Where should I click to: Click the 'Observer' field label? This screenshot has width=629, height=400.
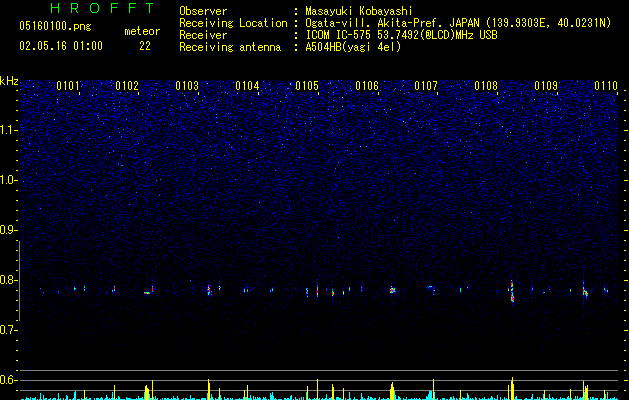tap(203, 11)
